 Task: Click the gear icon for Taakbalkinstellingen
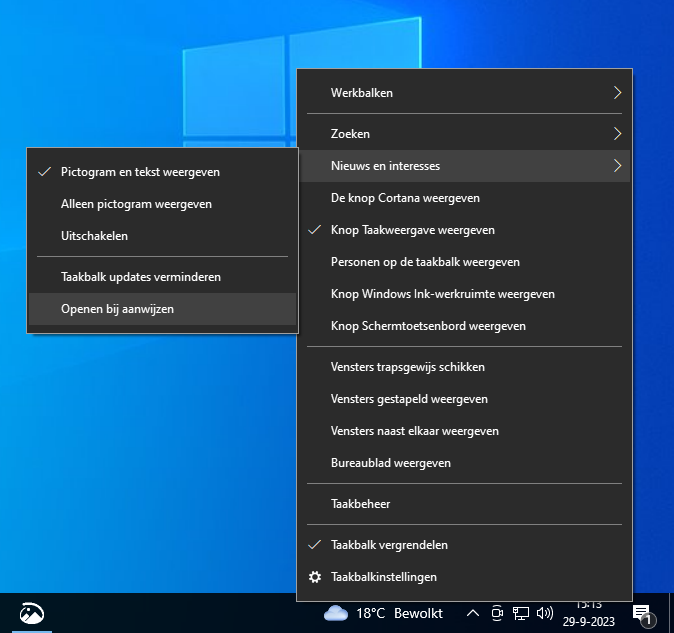click(x=315, y=577)
